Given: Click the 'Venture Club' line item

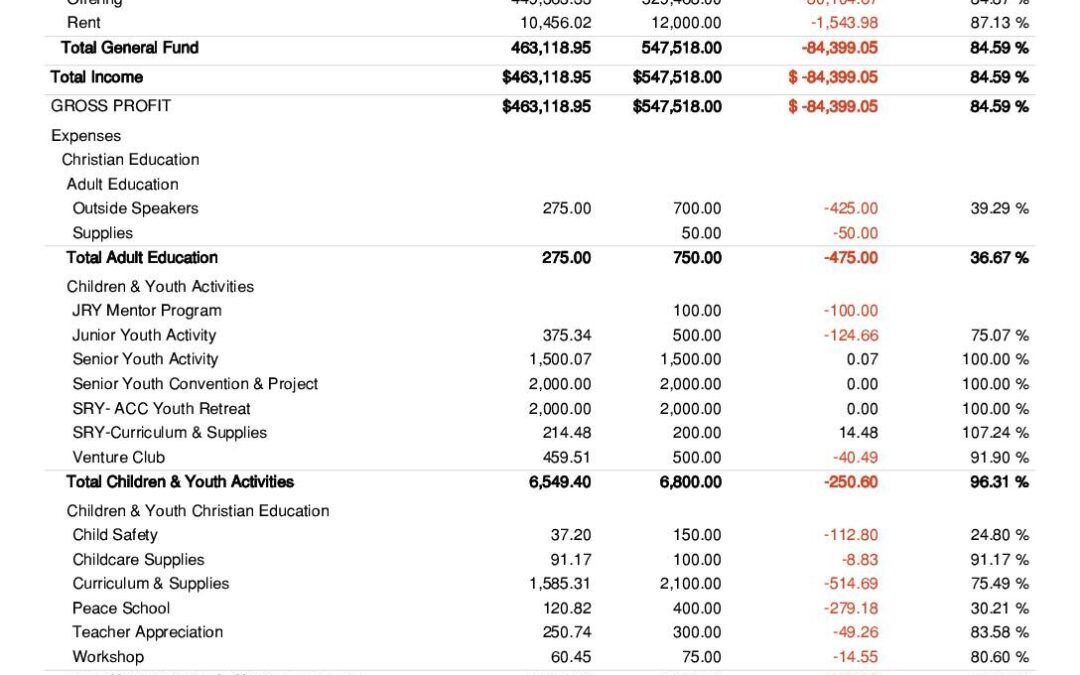Looking at the screenshot, I should coord(118,458).
